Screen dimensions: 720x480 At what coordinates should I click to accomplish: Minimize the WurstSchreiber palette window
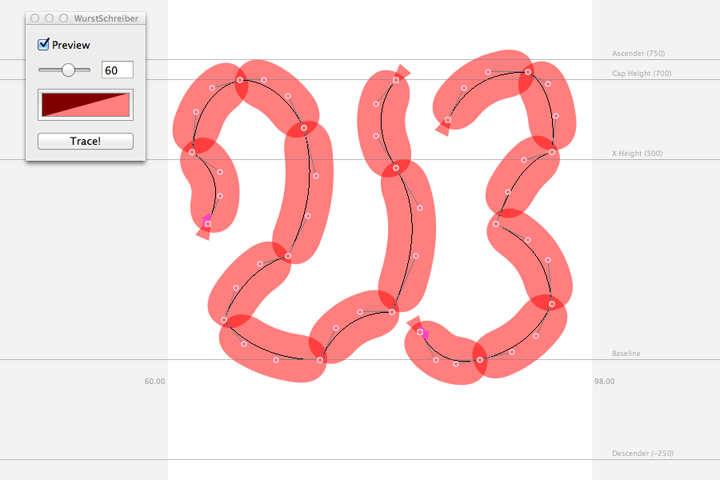pos(49,18)
